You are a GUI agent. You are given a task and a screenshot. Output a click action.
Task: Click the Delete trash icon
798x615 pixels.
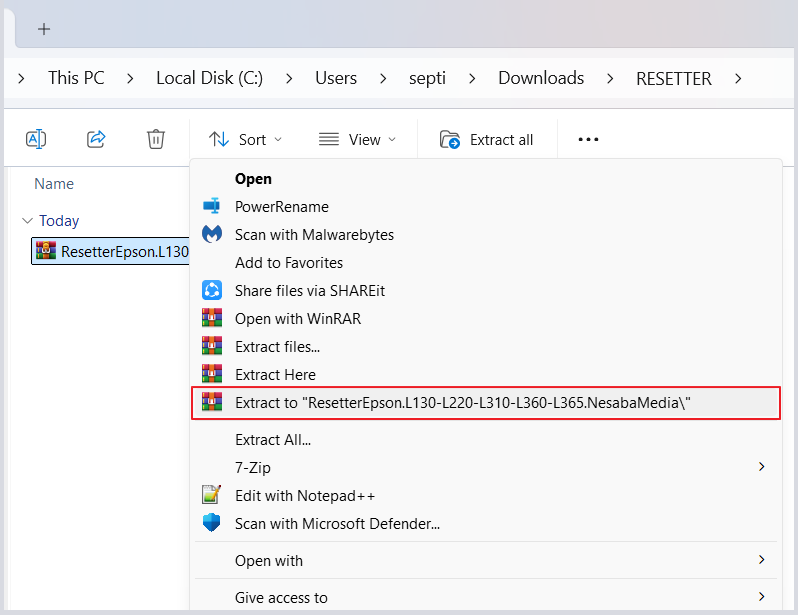click(x=156, y=139)
